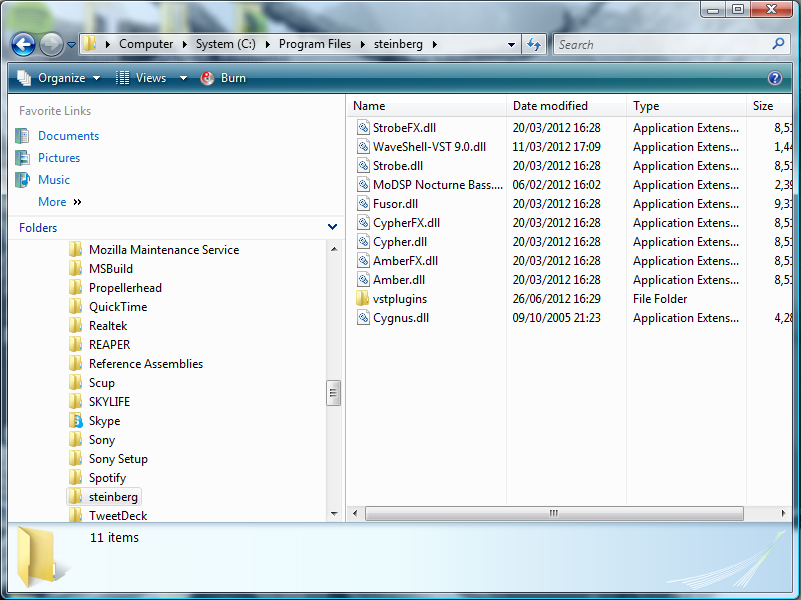Click the Cypher.dll file icon
This screenshot has width=801, height=600.
[x=363, y=242]
